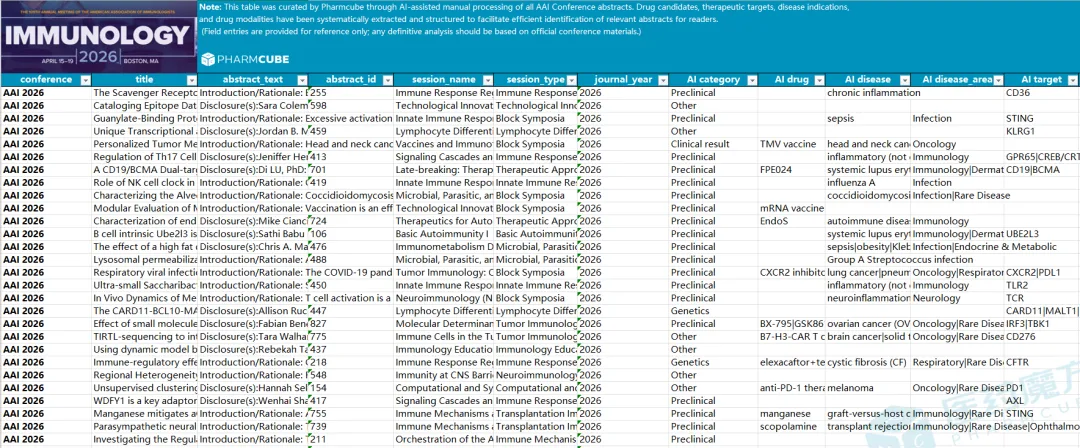Open the AI disease_area column filter dropdown
The image size is (1080, 448).
[x=998, y=80]
